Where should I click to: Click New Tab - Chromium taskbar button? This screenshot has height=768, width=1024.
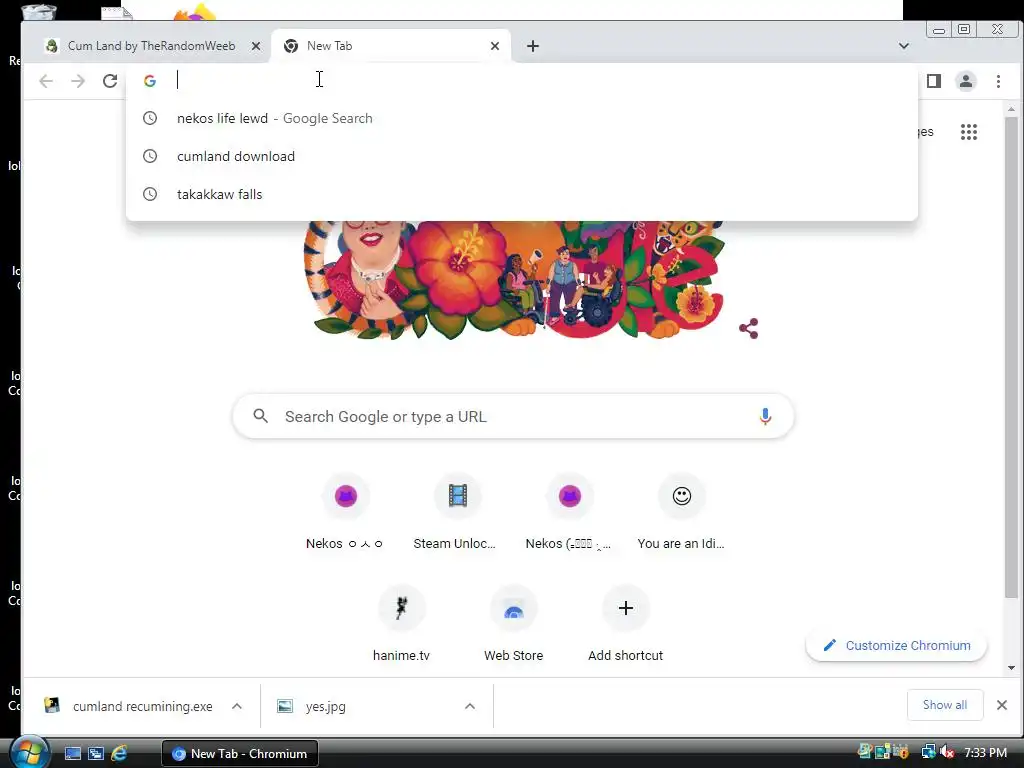tap(240, 753)
